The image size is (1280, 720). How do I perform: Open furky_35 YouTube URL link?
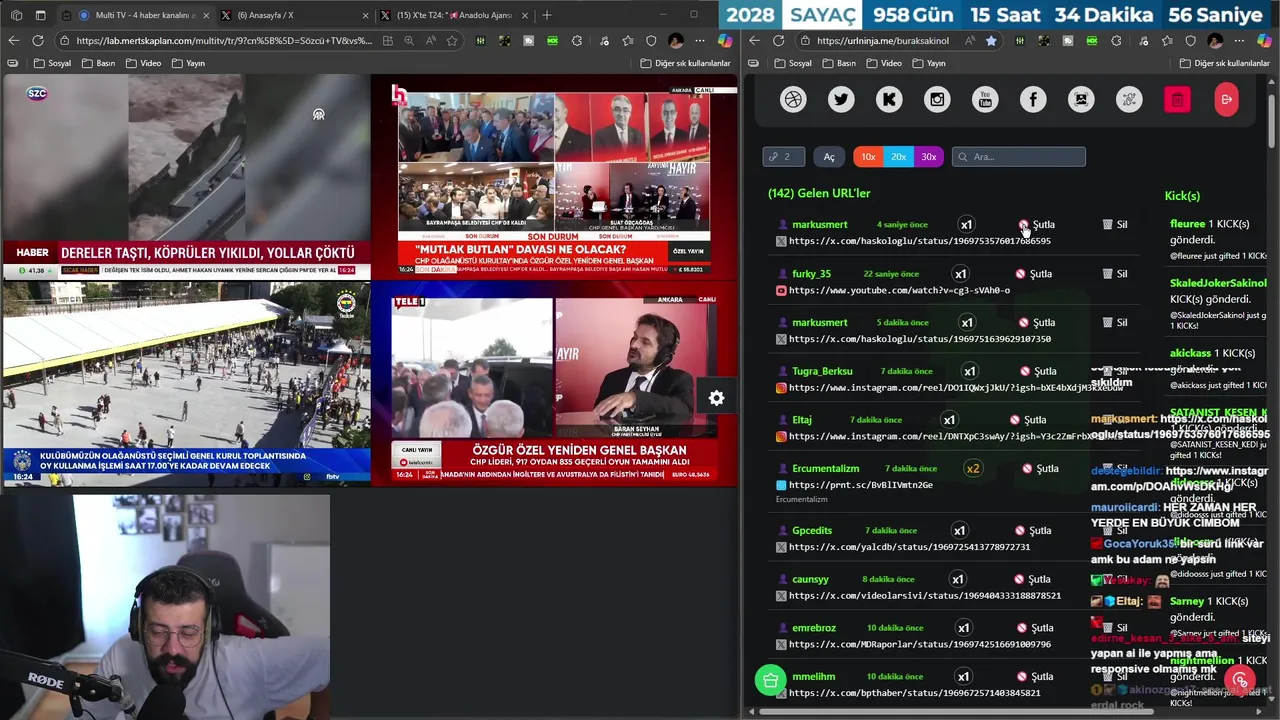899,290
